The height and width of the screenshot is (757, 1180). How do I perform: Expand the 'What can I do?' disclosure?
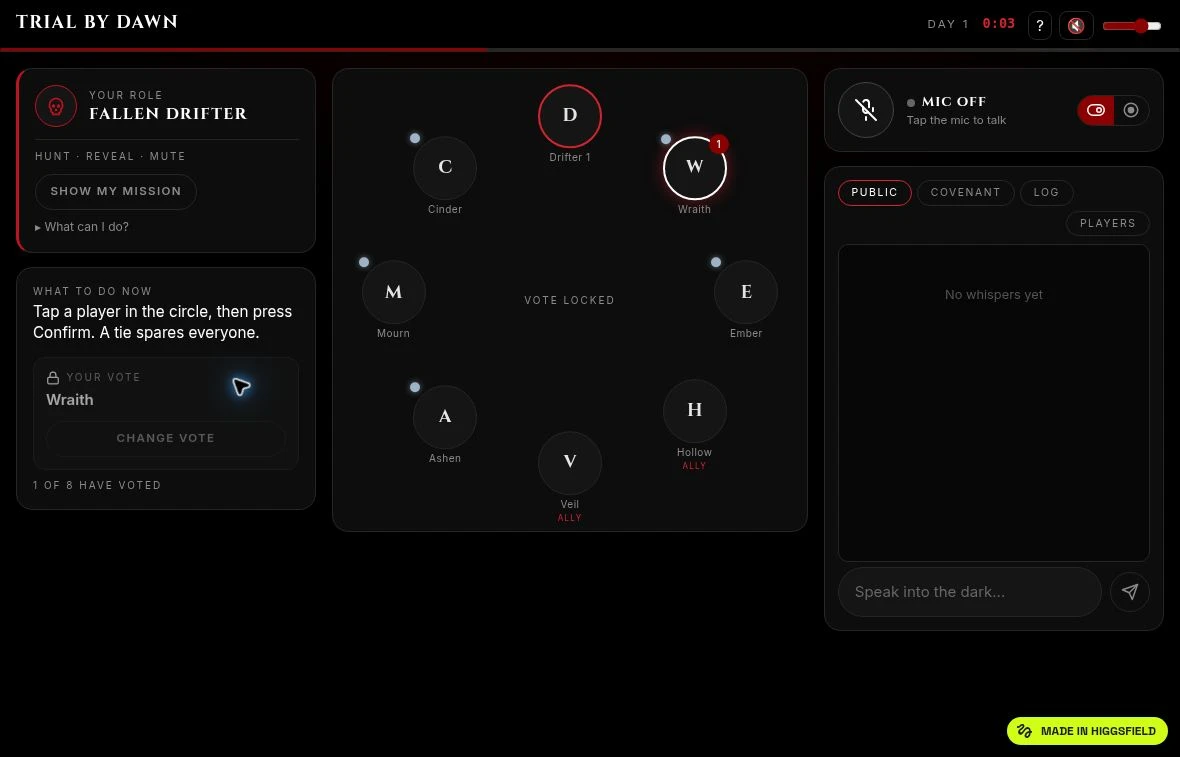82,226
